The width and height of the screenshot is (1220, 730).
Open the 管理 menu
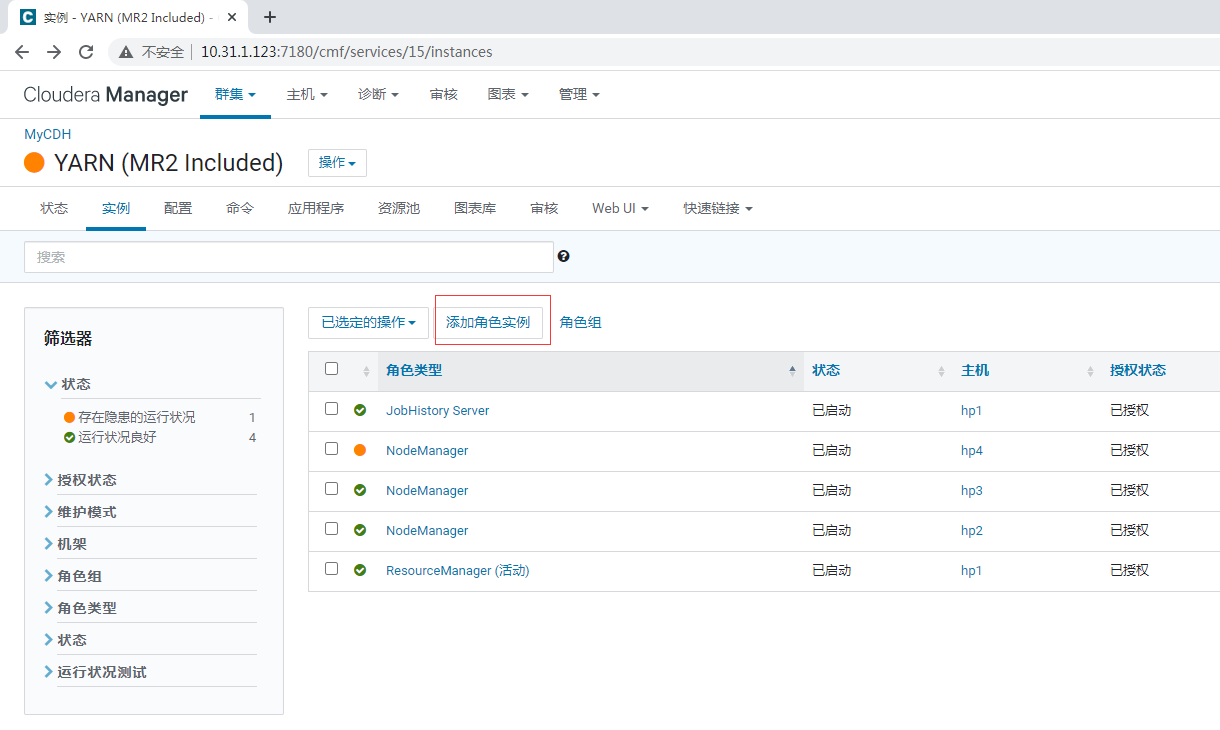pyautogui.click(x=579, y=94)
